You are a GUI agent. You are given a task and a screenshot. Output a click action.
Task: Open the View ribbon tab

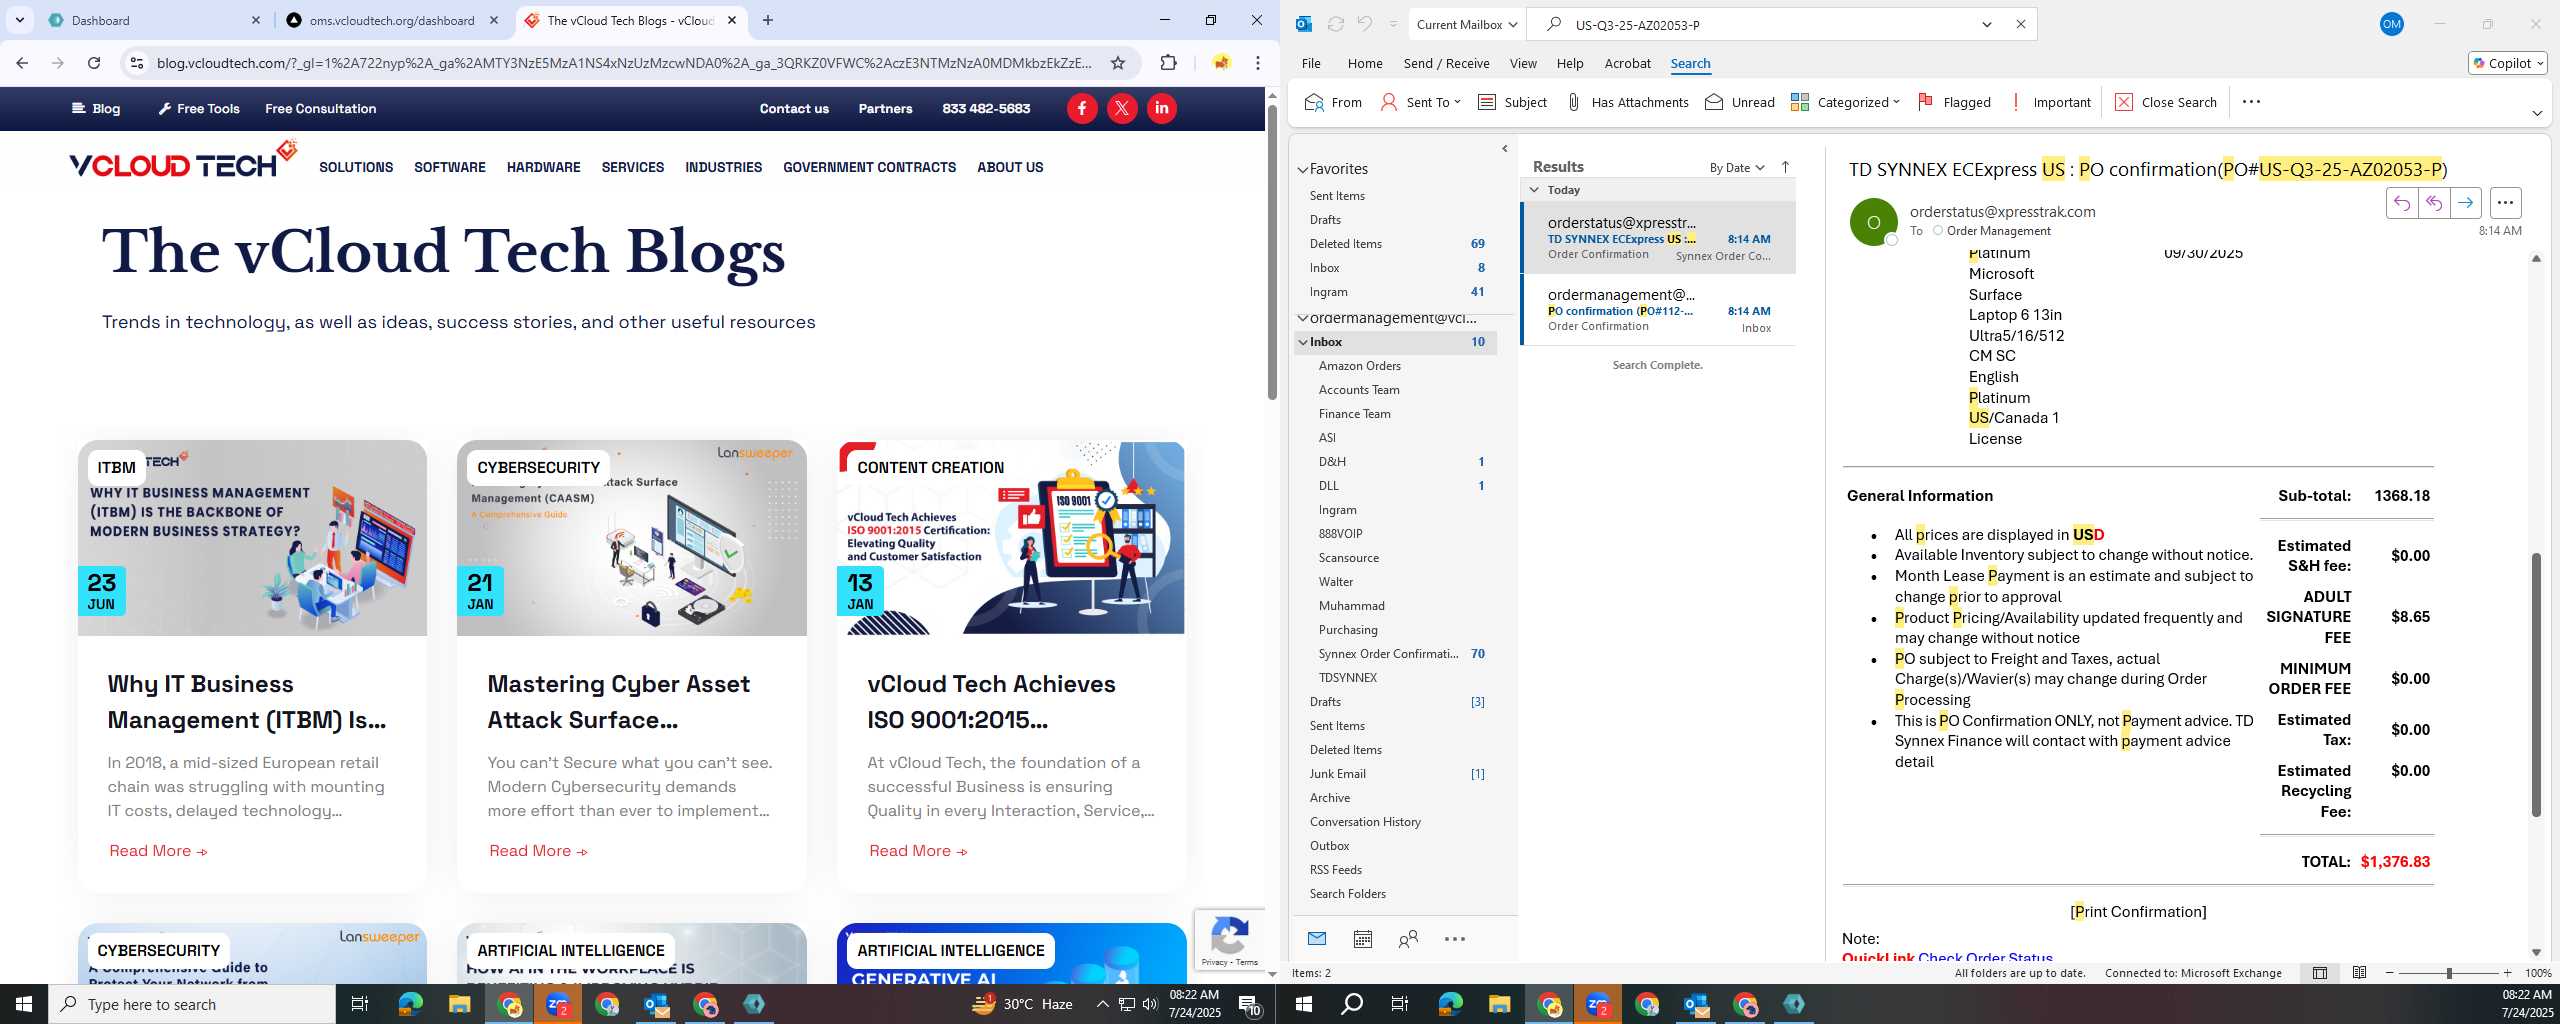(1523, 63)
